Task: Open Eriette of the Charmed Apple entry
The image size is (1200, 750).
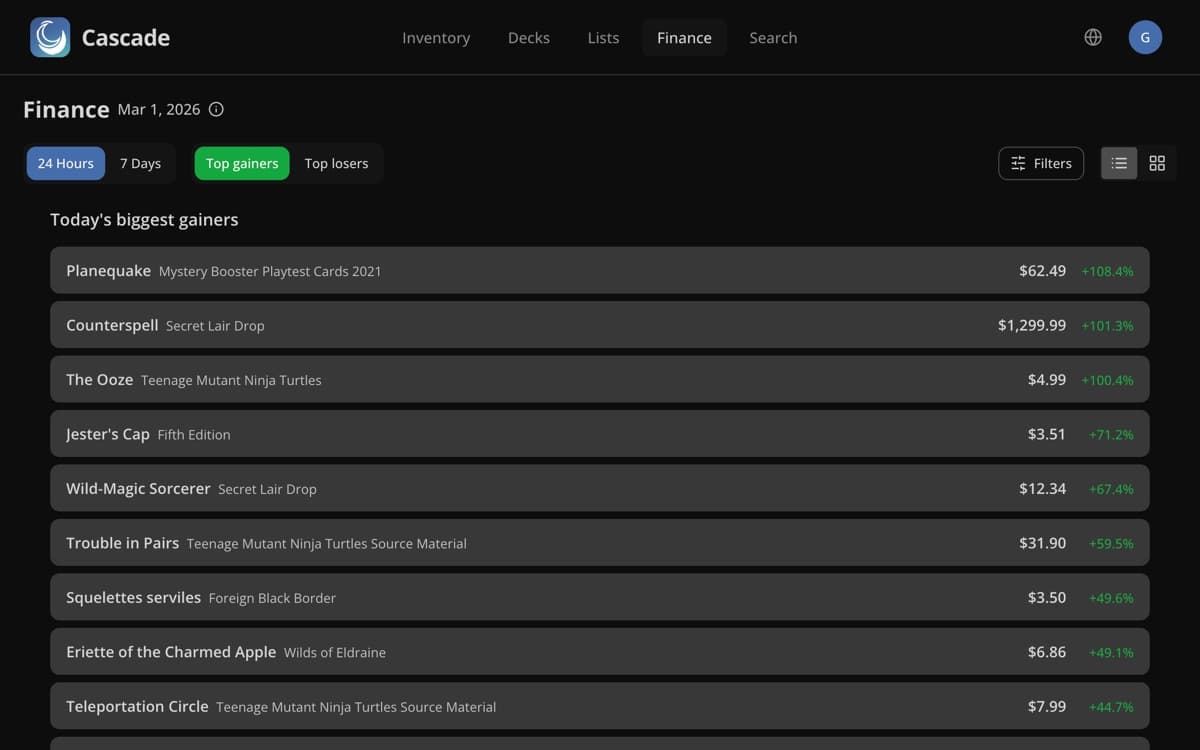Action: click(x=600, y=652)
